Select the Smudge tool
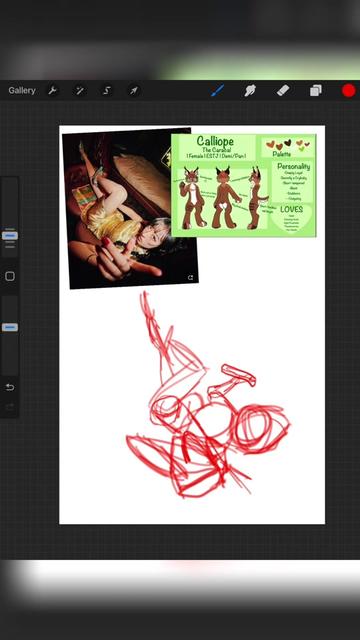This screenshot has width=360, height=640. tap(250, 90)
